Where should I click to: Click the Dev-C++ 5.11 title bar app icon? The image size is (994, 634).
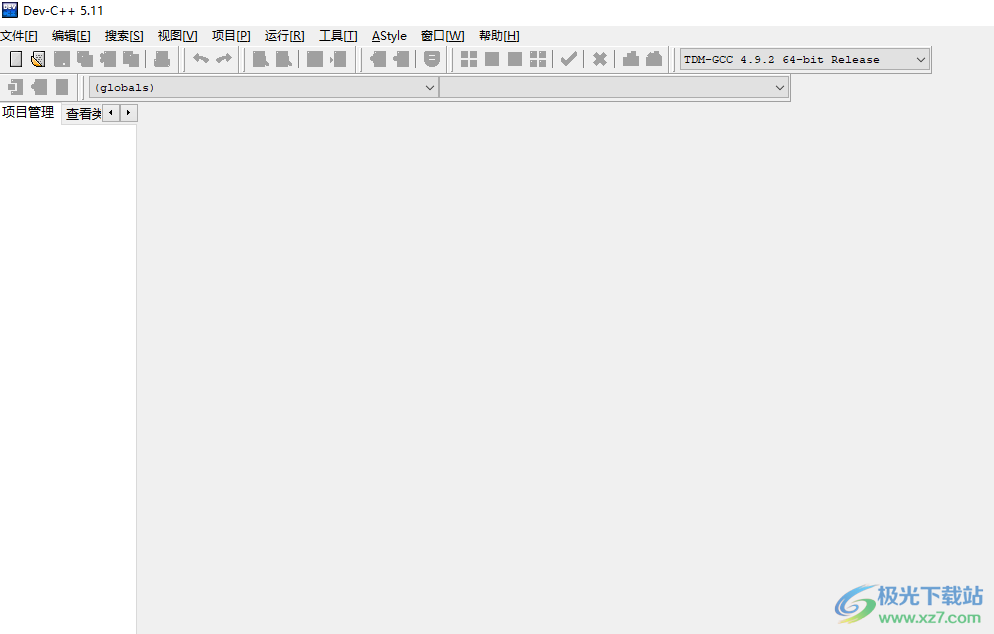[10, 10]
